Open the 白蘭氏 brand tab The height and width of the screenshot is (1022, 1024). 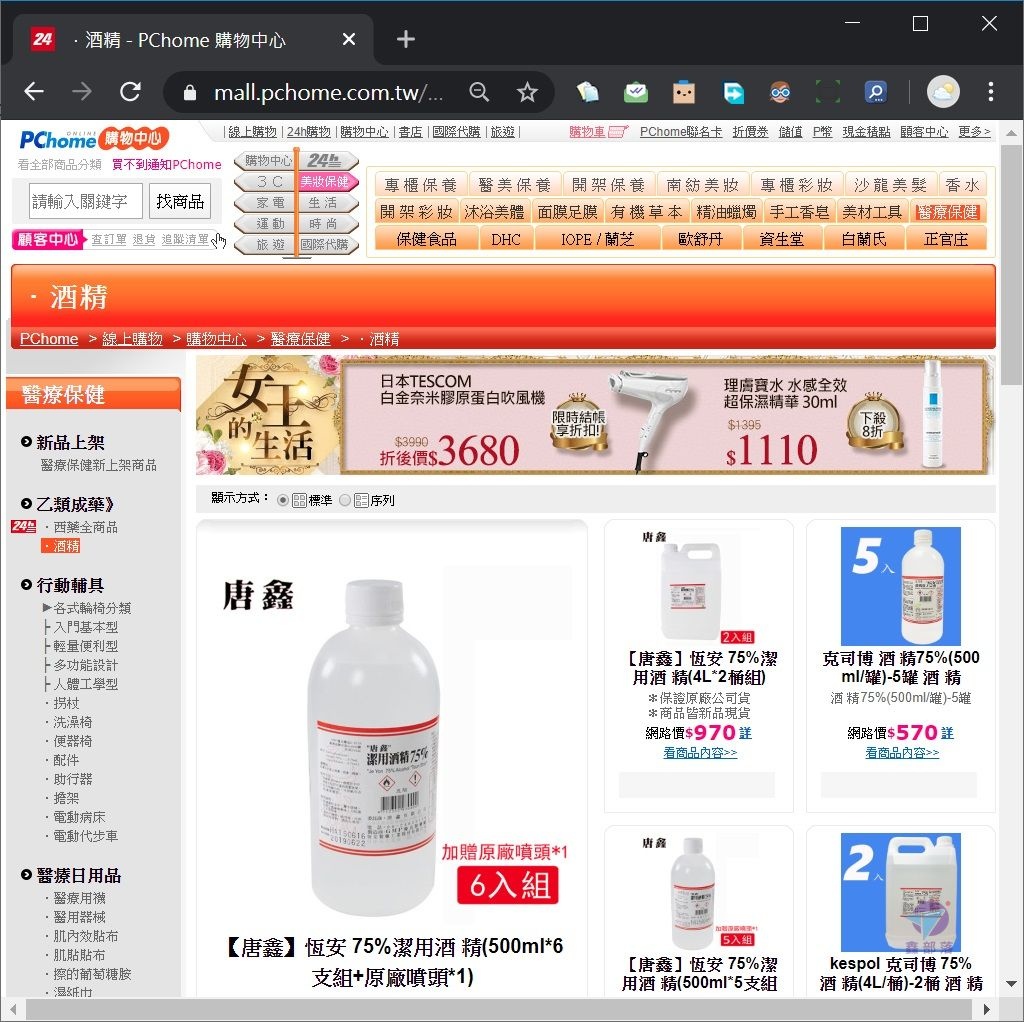tap(864, 239)
